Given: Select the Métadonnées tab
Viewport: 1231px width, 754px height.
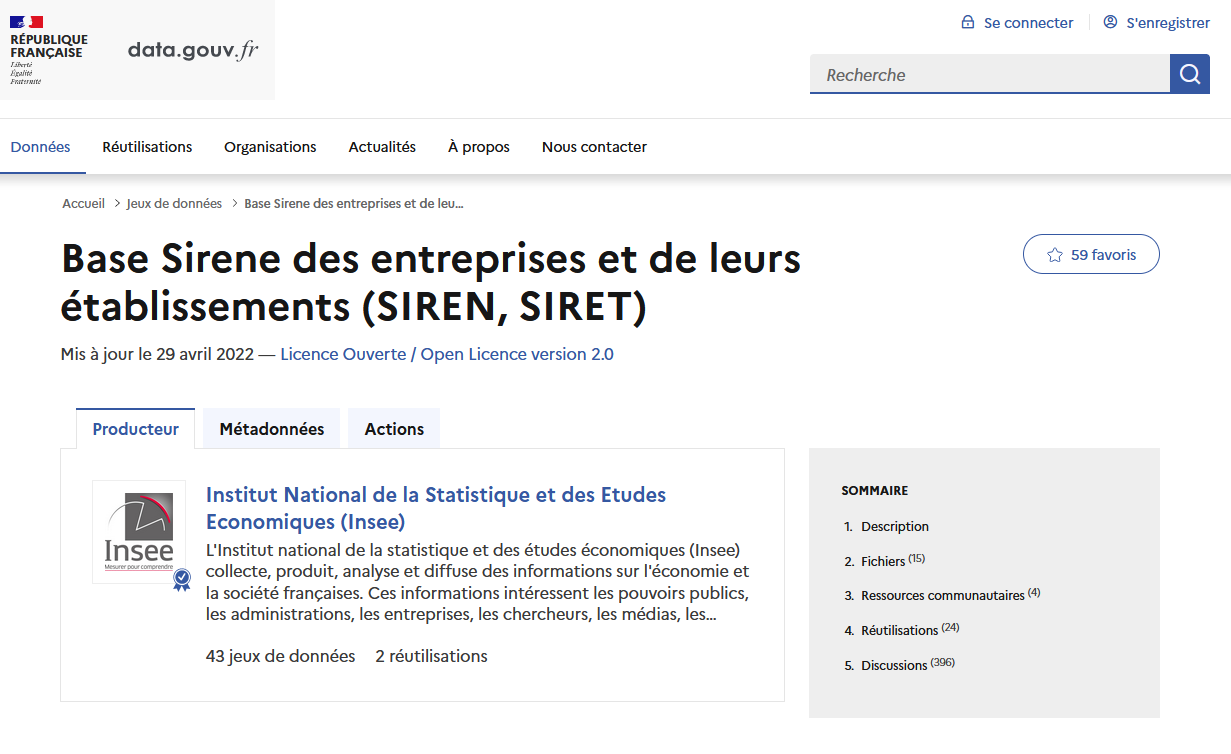Looking at the screenshot, I should coord(272,429).
